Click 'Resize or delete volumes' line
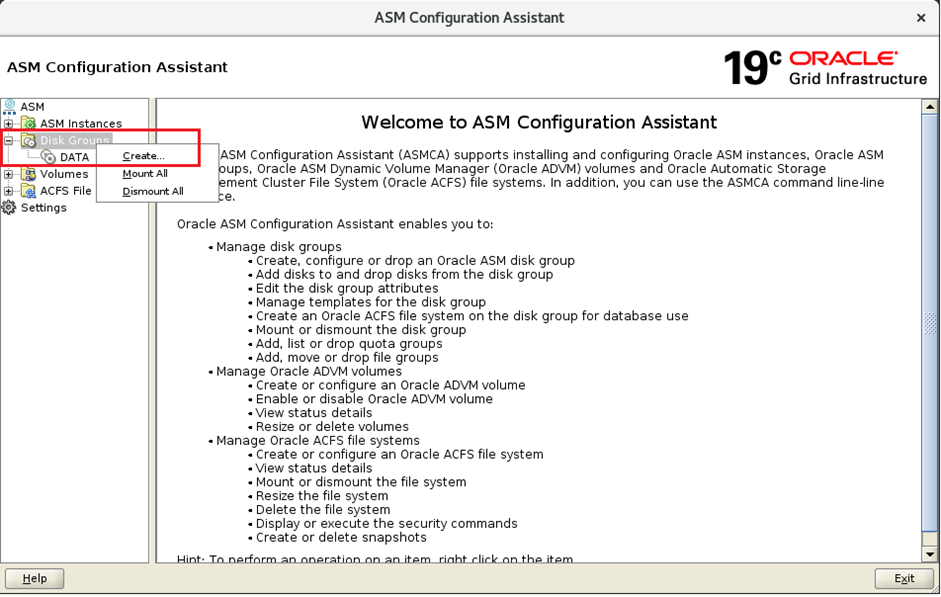 (x=332, y=427)
